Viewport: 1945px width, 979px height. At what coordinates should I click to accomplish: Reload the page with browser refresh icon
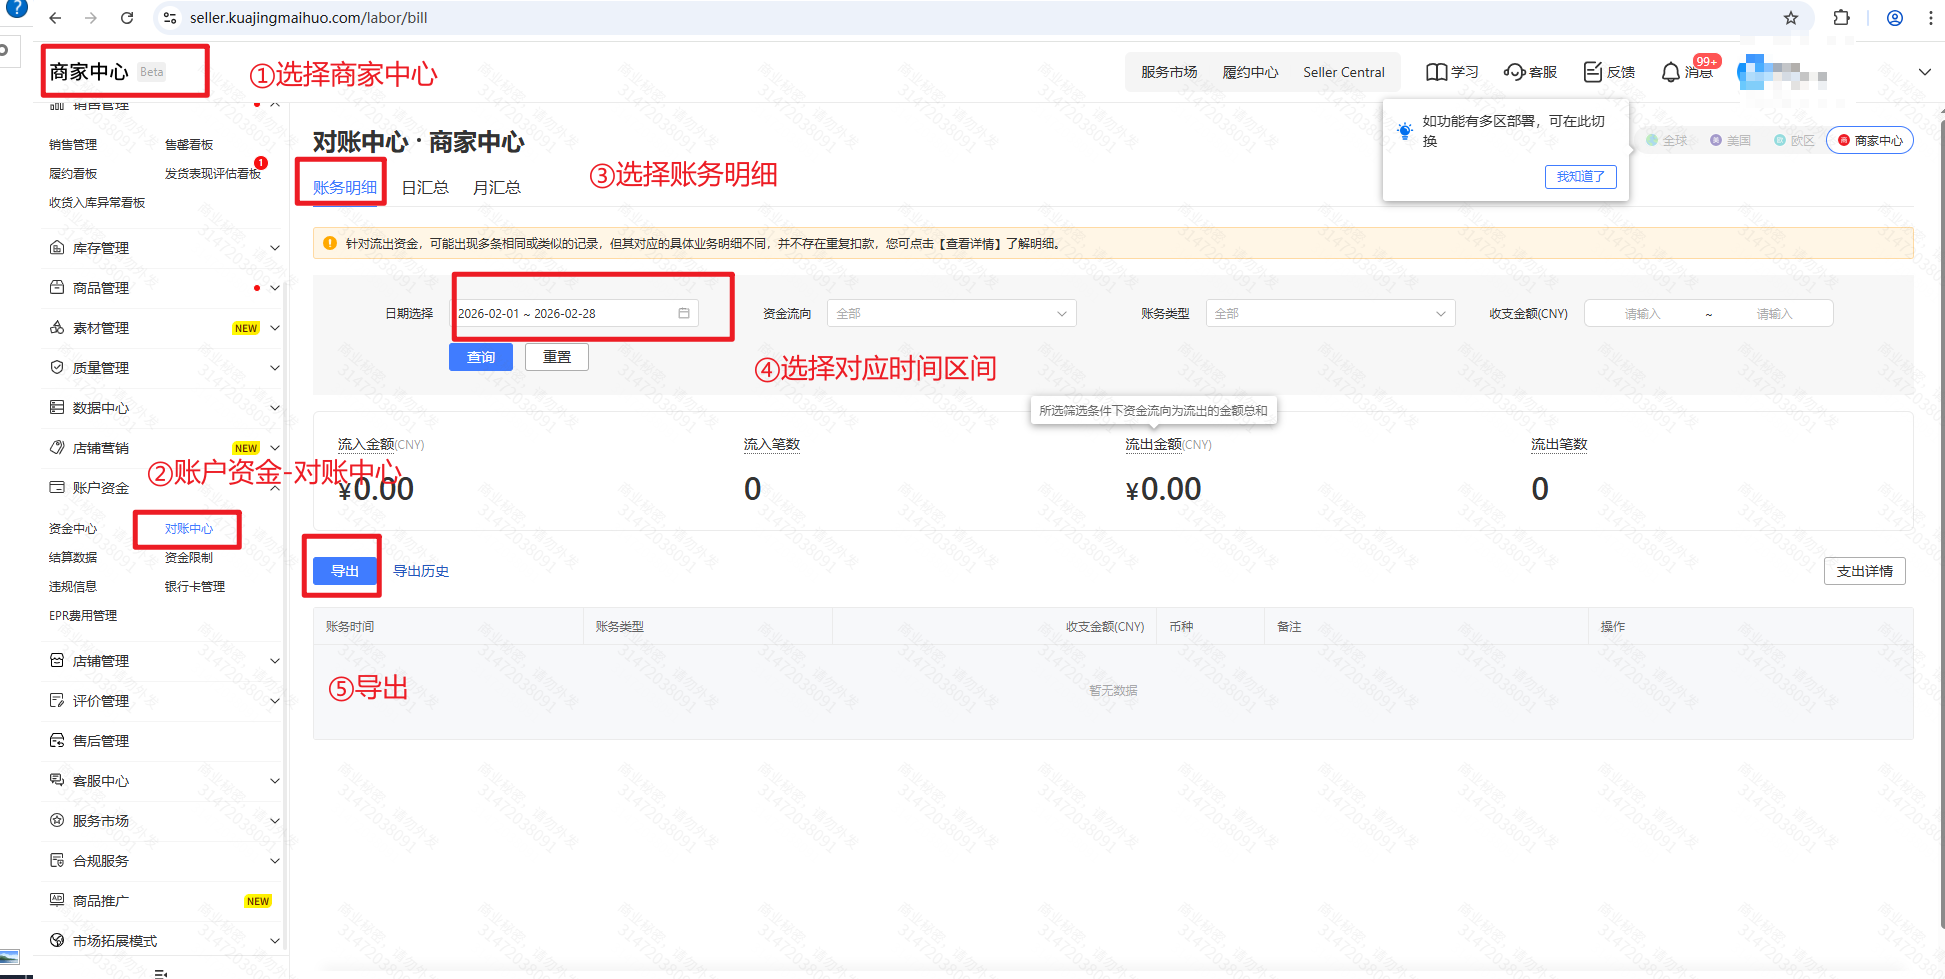pyautogui.click(x=127, y=18)
